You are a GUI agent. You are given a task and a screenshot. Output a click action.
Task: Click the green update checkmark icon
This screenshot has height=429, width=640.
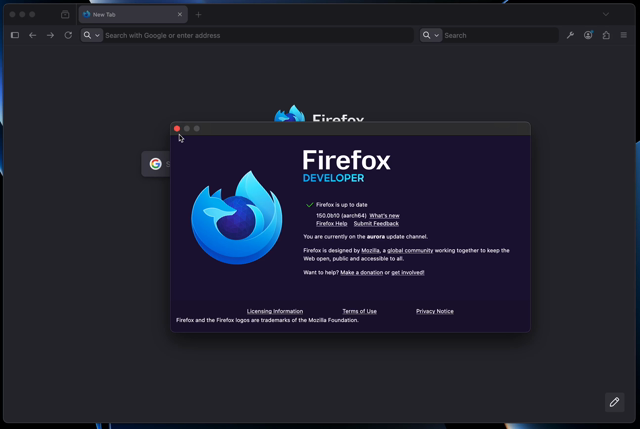309,205
